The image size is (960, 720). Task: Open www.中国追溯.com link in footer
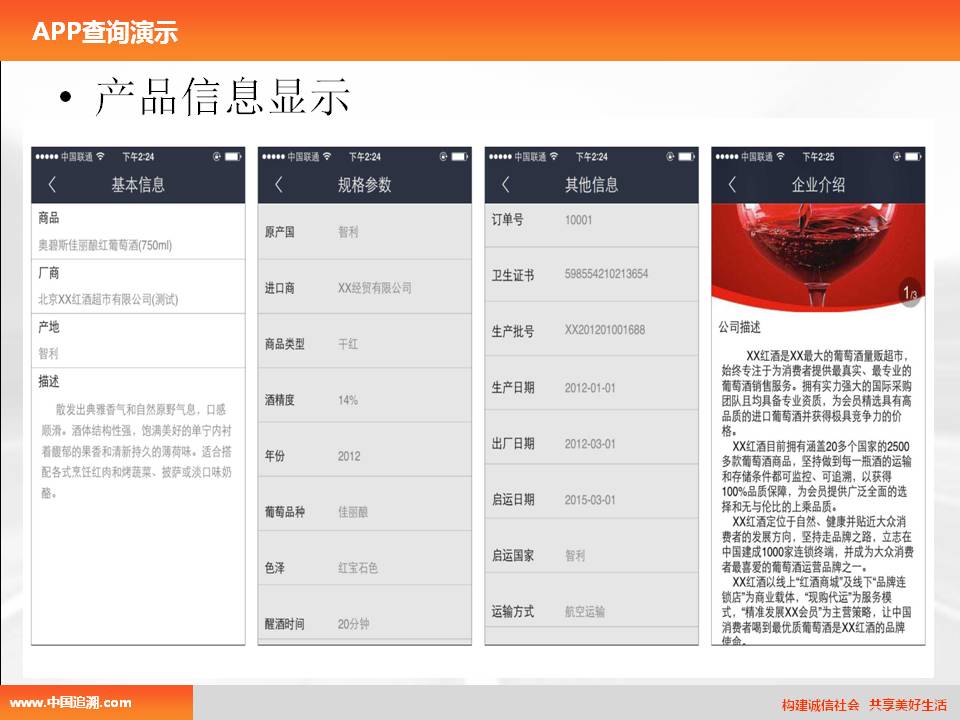70,702
